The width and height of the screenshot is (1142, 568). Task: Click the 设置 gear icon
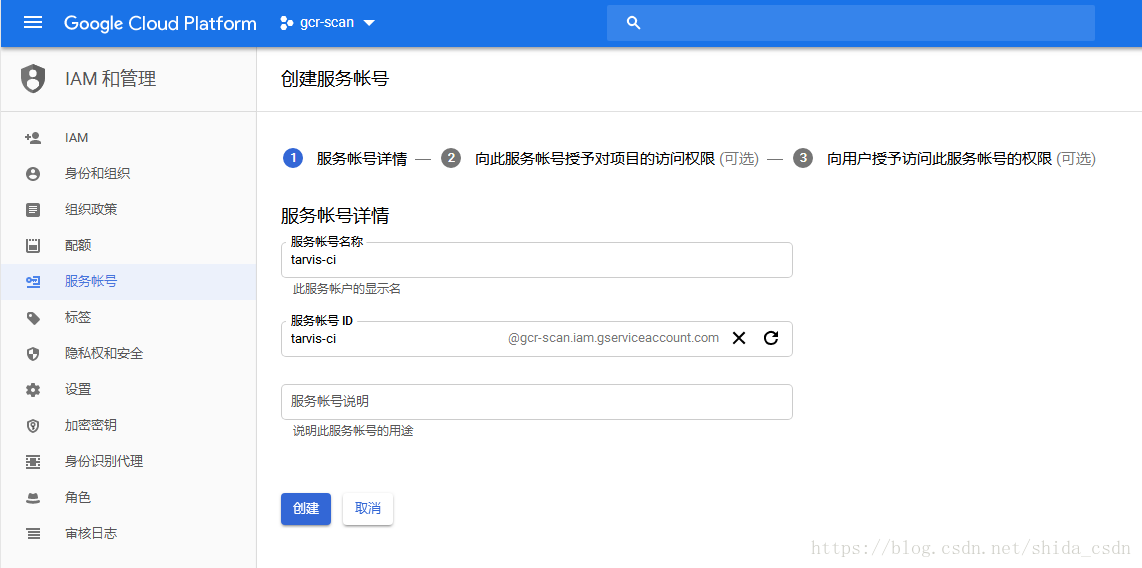coord(33,390)
